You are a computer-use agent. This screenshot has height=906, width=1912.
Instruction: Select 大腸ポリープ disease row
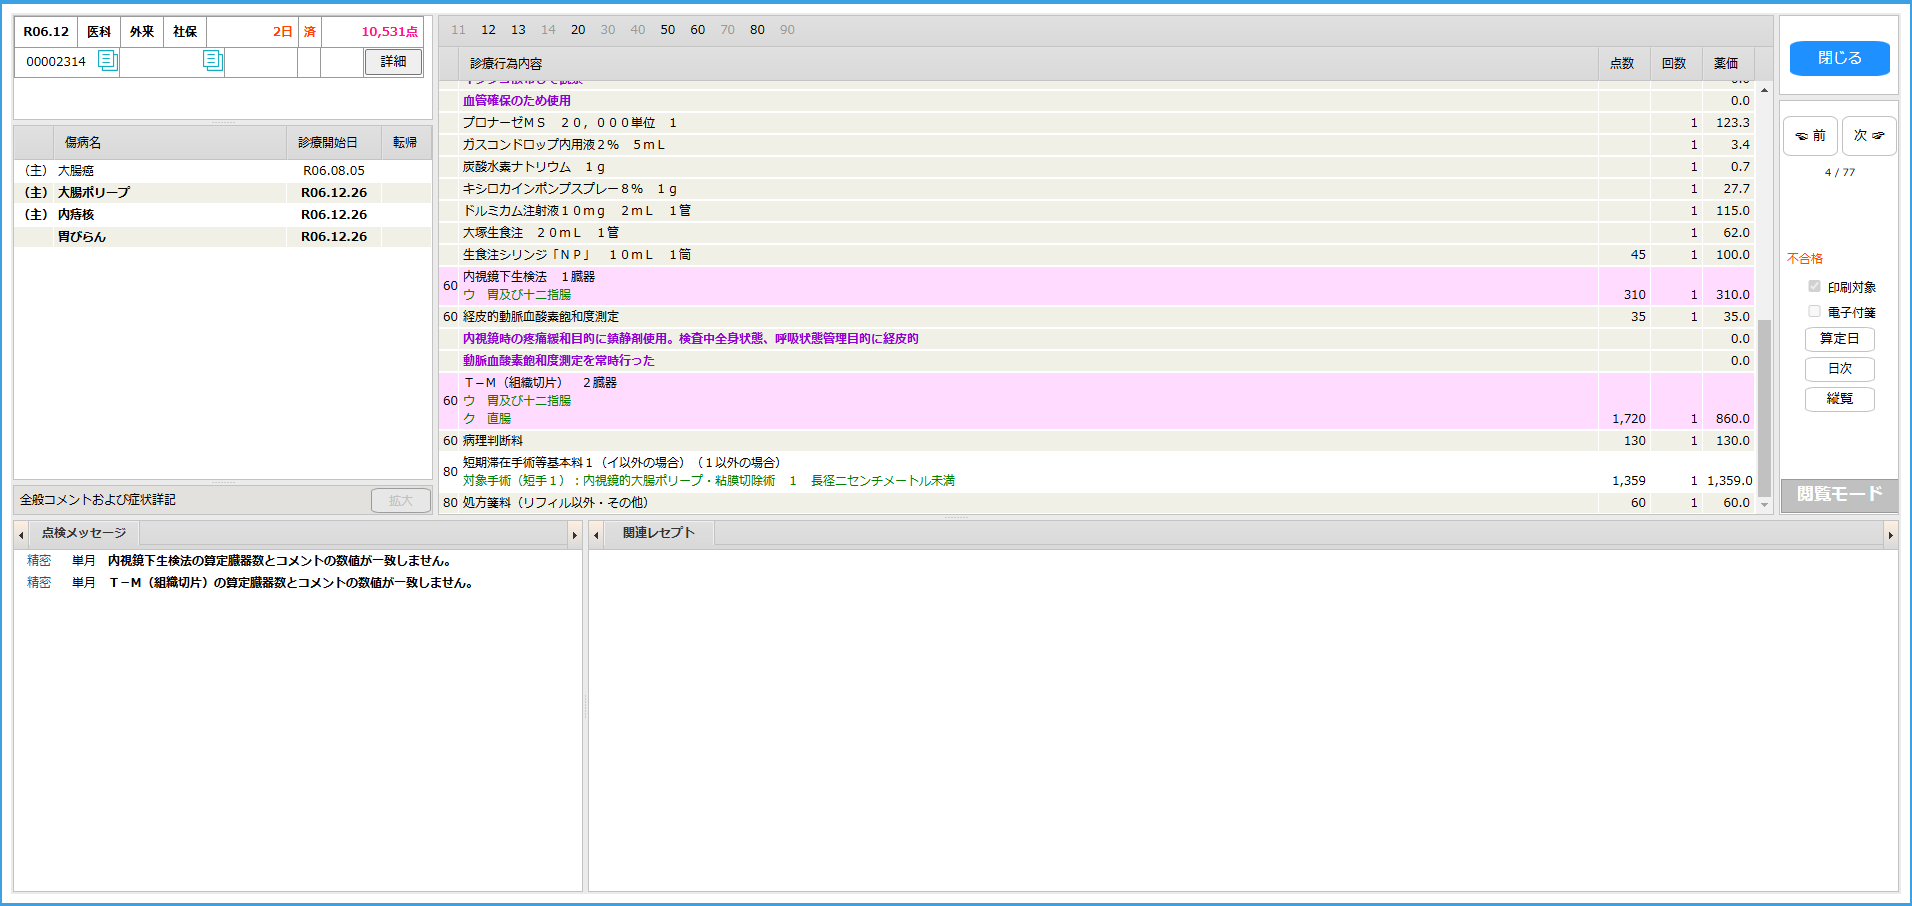223,193
